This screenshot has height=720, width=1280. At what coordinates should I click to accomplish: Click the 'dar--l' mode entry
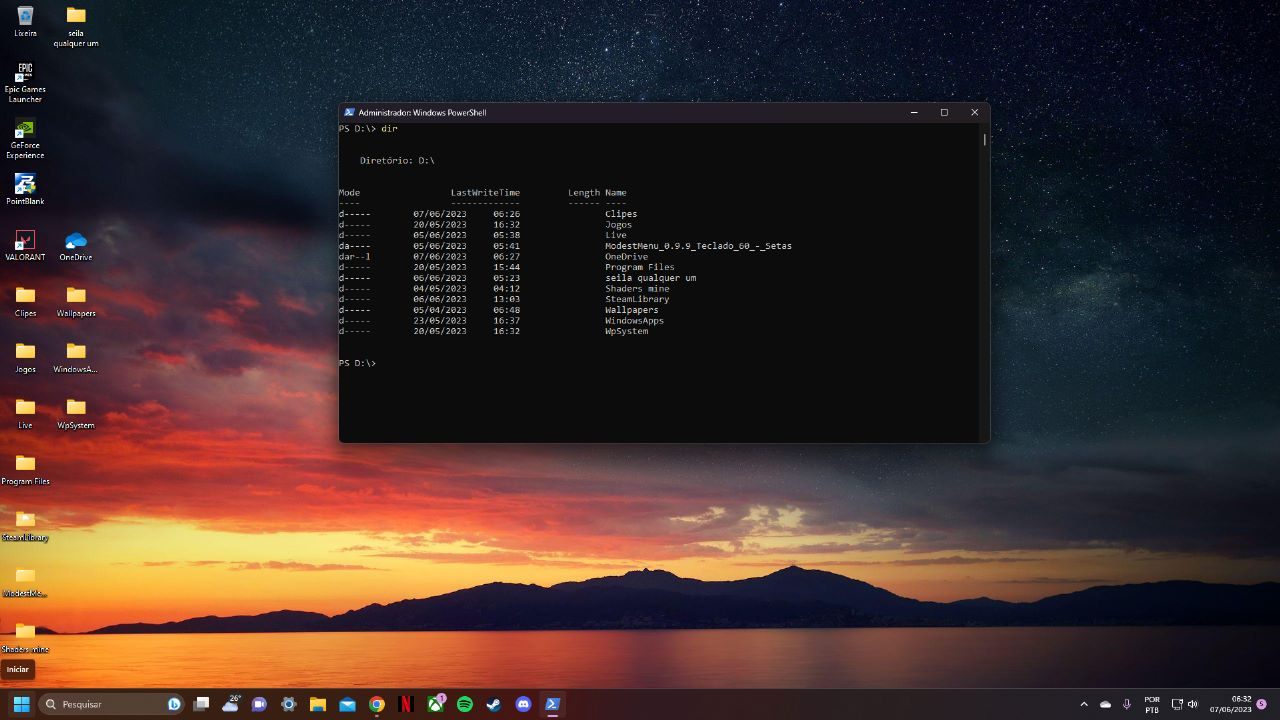(x=354, y=257)
